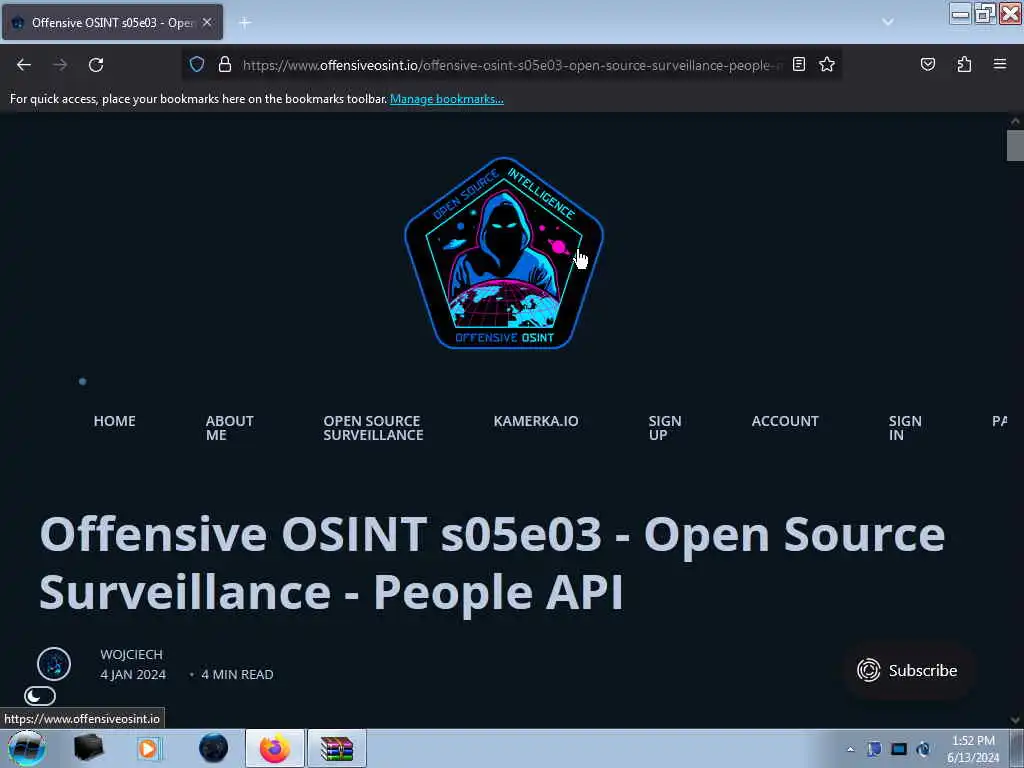The height and width of the screenshot is (768, 1024).
Task: Open the media player taskbar icon
Action: [x=148, y=748]
